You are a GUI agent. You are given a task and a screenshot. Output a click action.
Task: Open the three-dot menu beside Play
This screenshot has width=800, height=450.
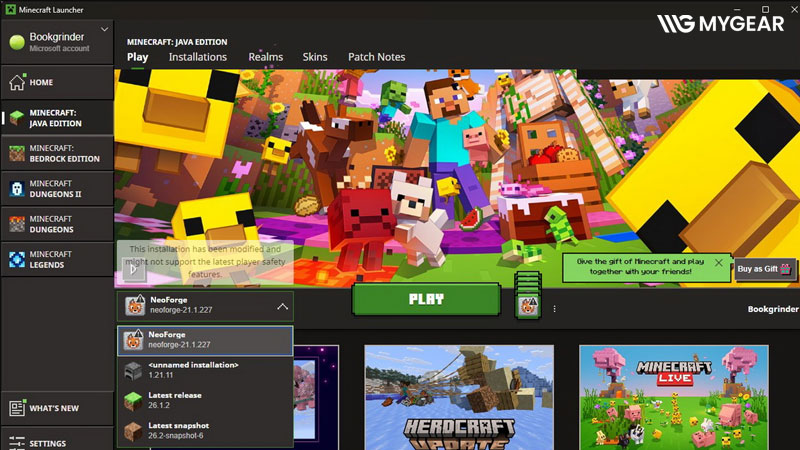[555, 309]
